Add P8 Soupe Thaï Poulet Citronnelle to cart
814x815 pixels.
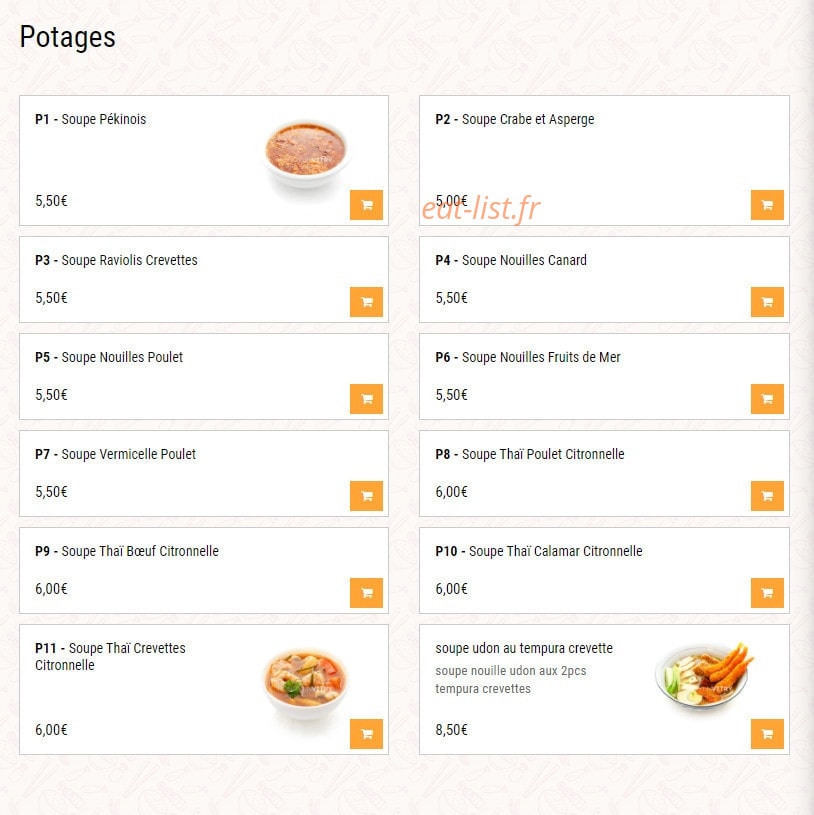pos(767,496)
